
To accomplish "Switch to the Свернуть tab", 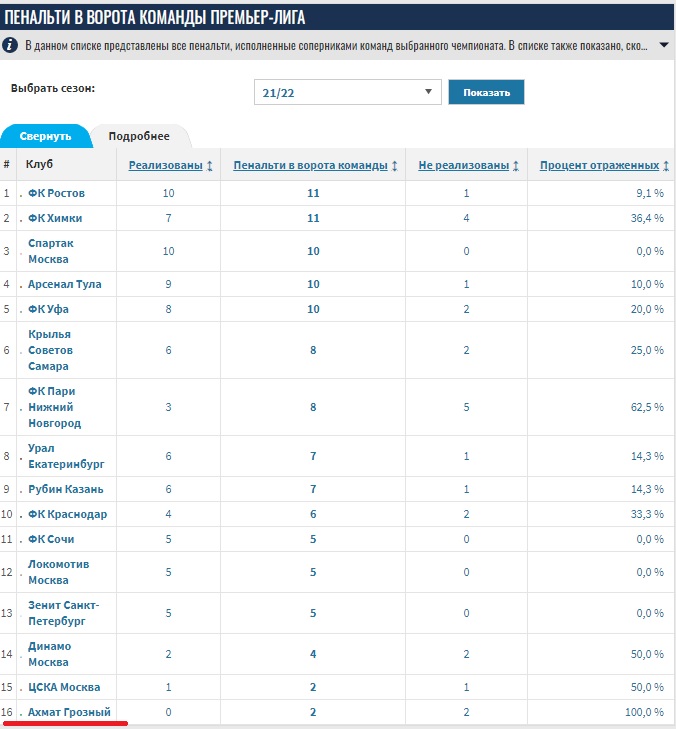I will click(x=46, y=136).
